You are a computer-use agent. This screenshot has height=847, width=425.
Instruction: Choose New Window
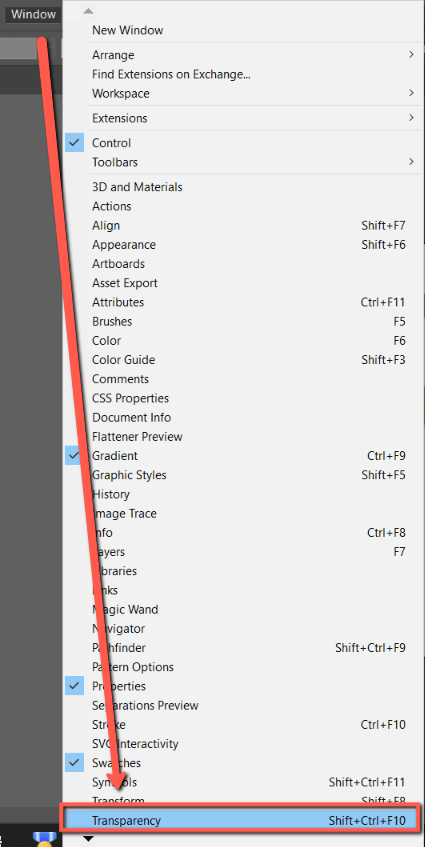pyautogui.click(x=127, y=30)
